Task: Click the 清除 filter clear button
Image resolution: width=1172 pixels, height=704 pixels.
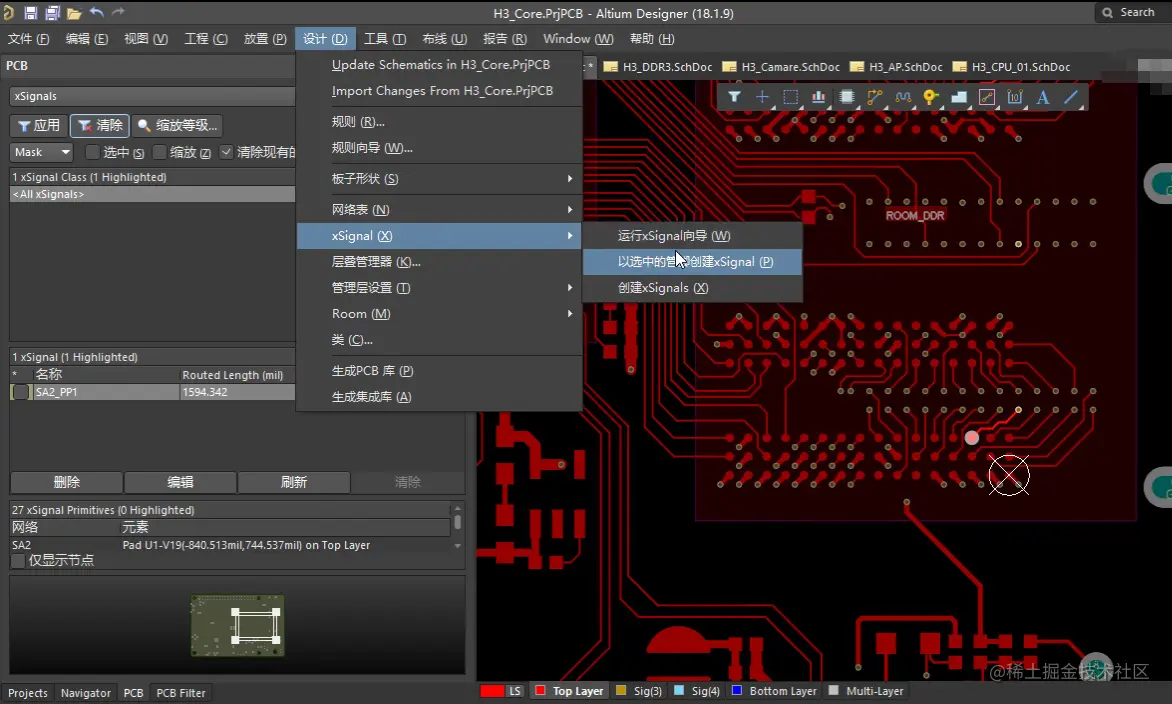Action: [100, 126]
